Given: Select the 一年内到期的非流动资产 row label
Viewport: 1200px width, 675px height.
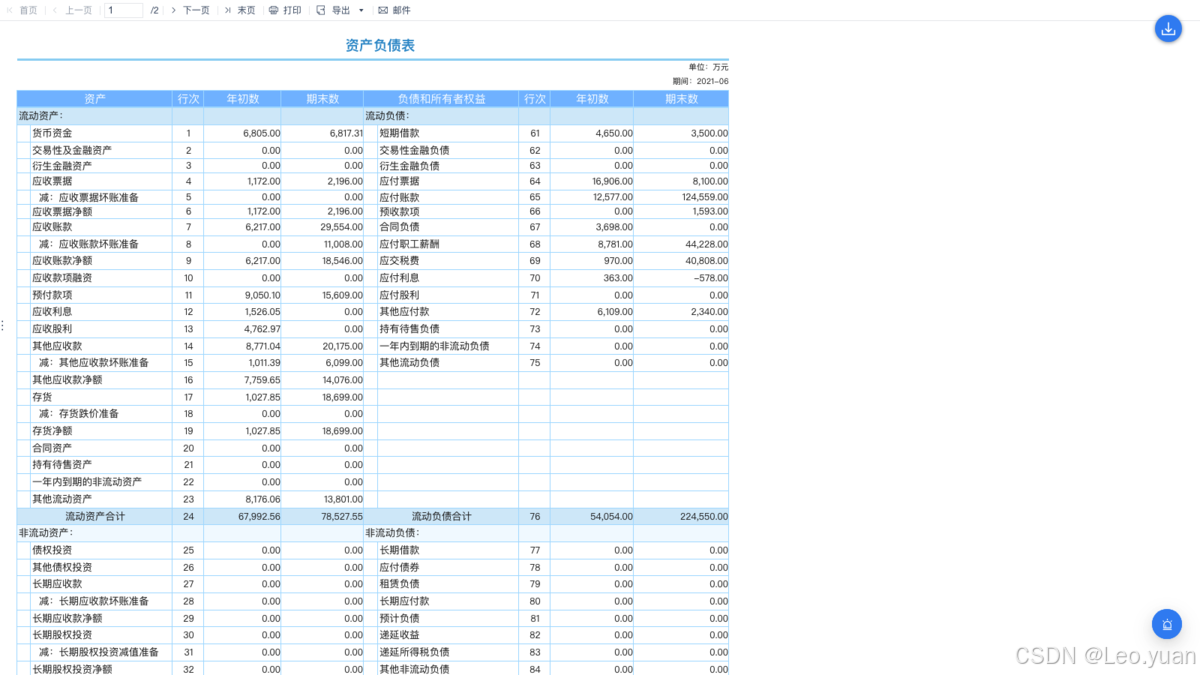Looking at the screenshot, I should pos(87,482).
